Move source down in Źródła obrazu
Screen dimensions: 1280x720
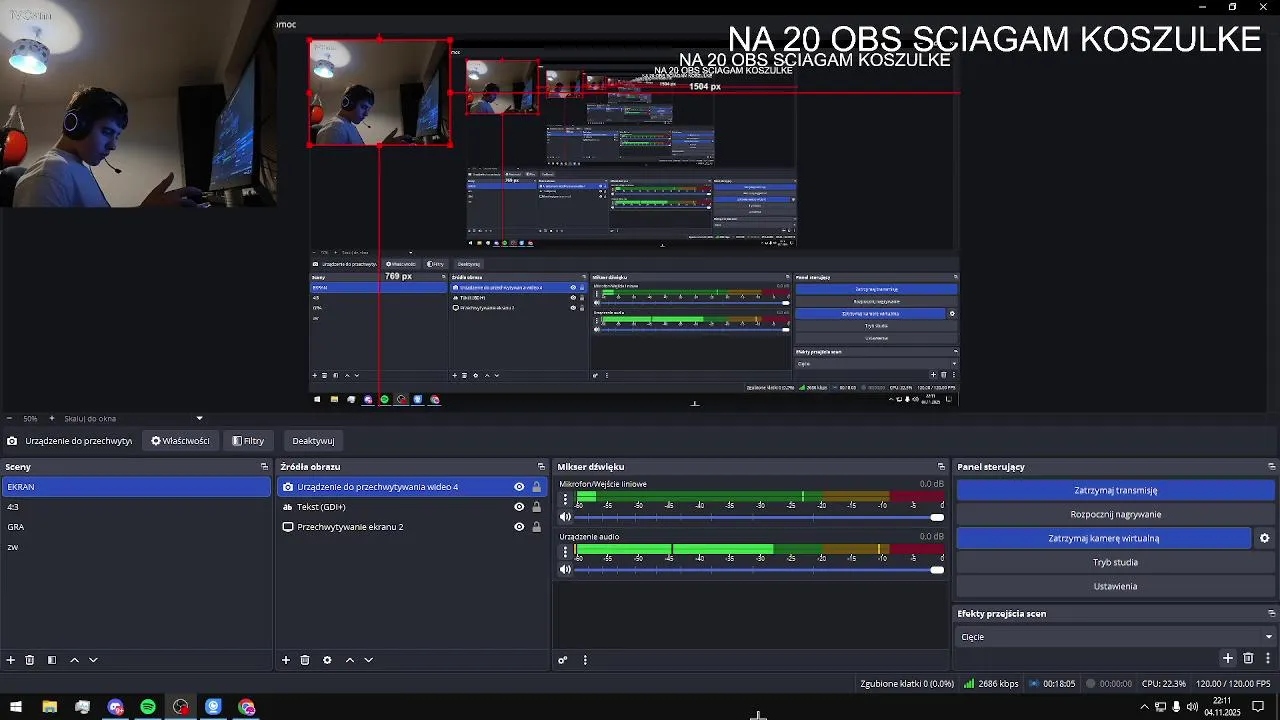tap(369, 660)
